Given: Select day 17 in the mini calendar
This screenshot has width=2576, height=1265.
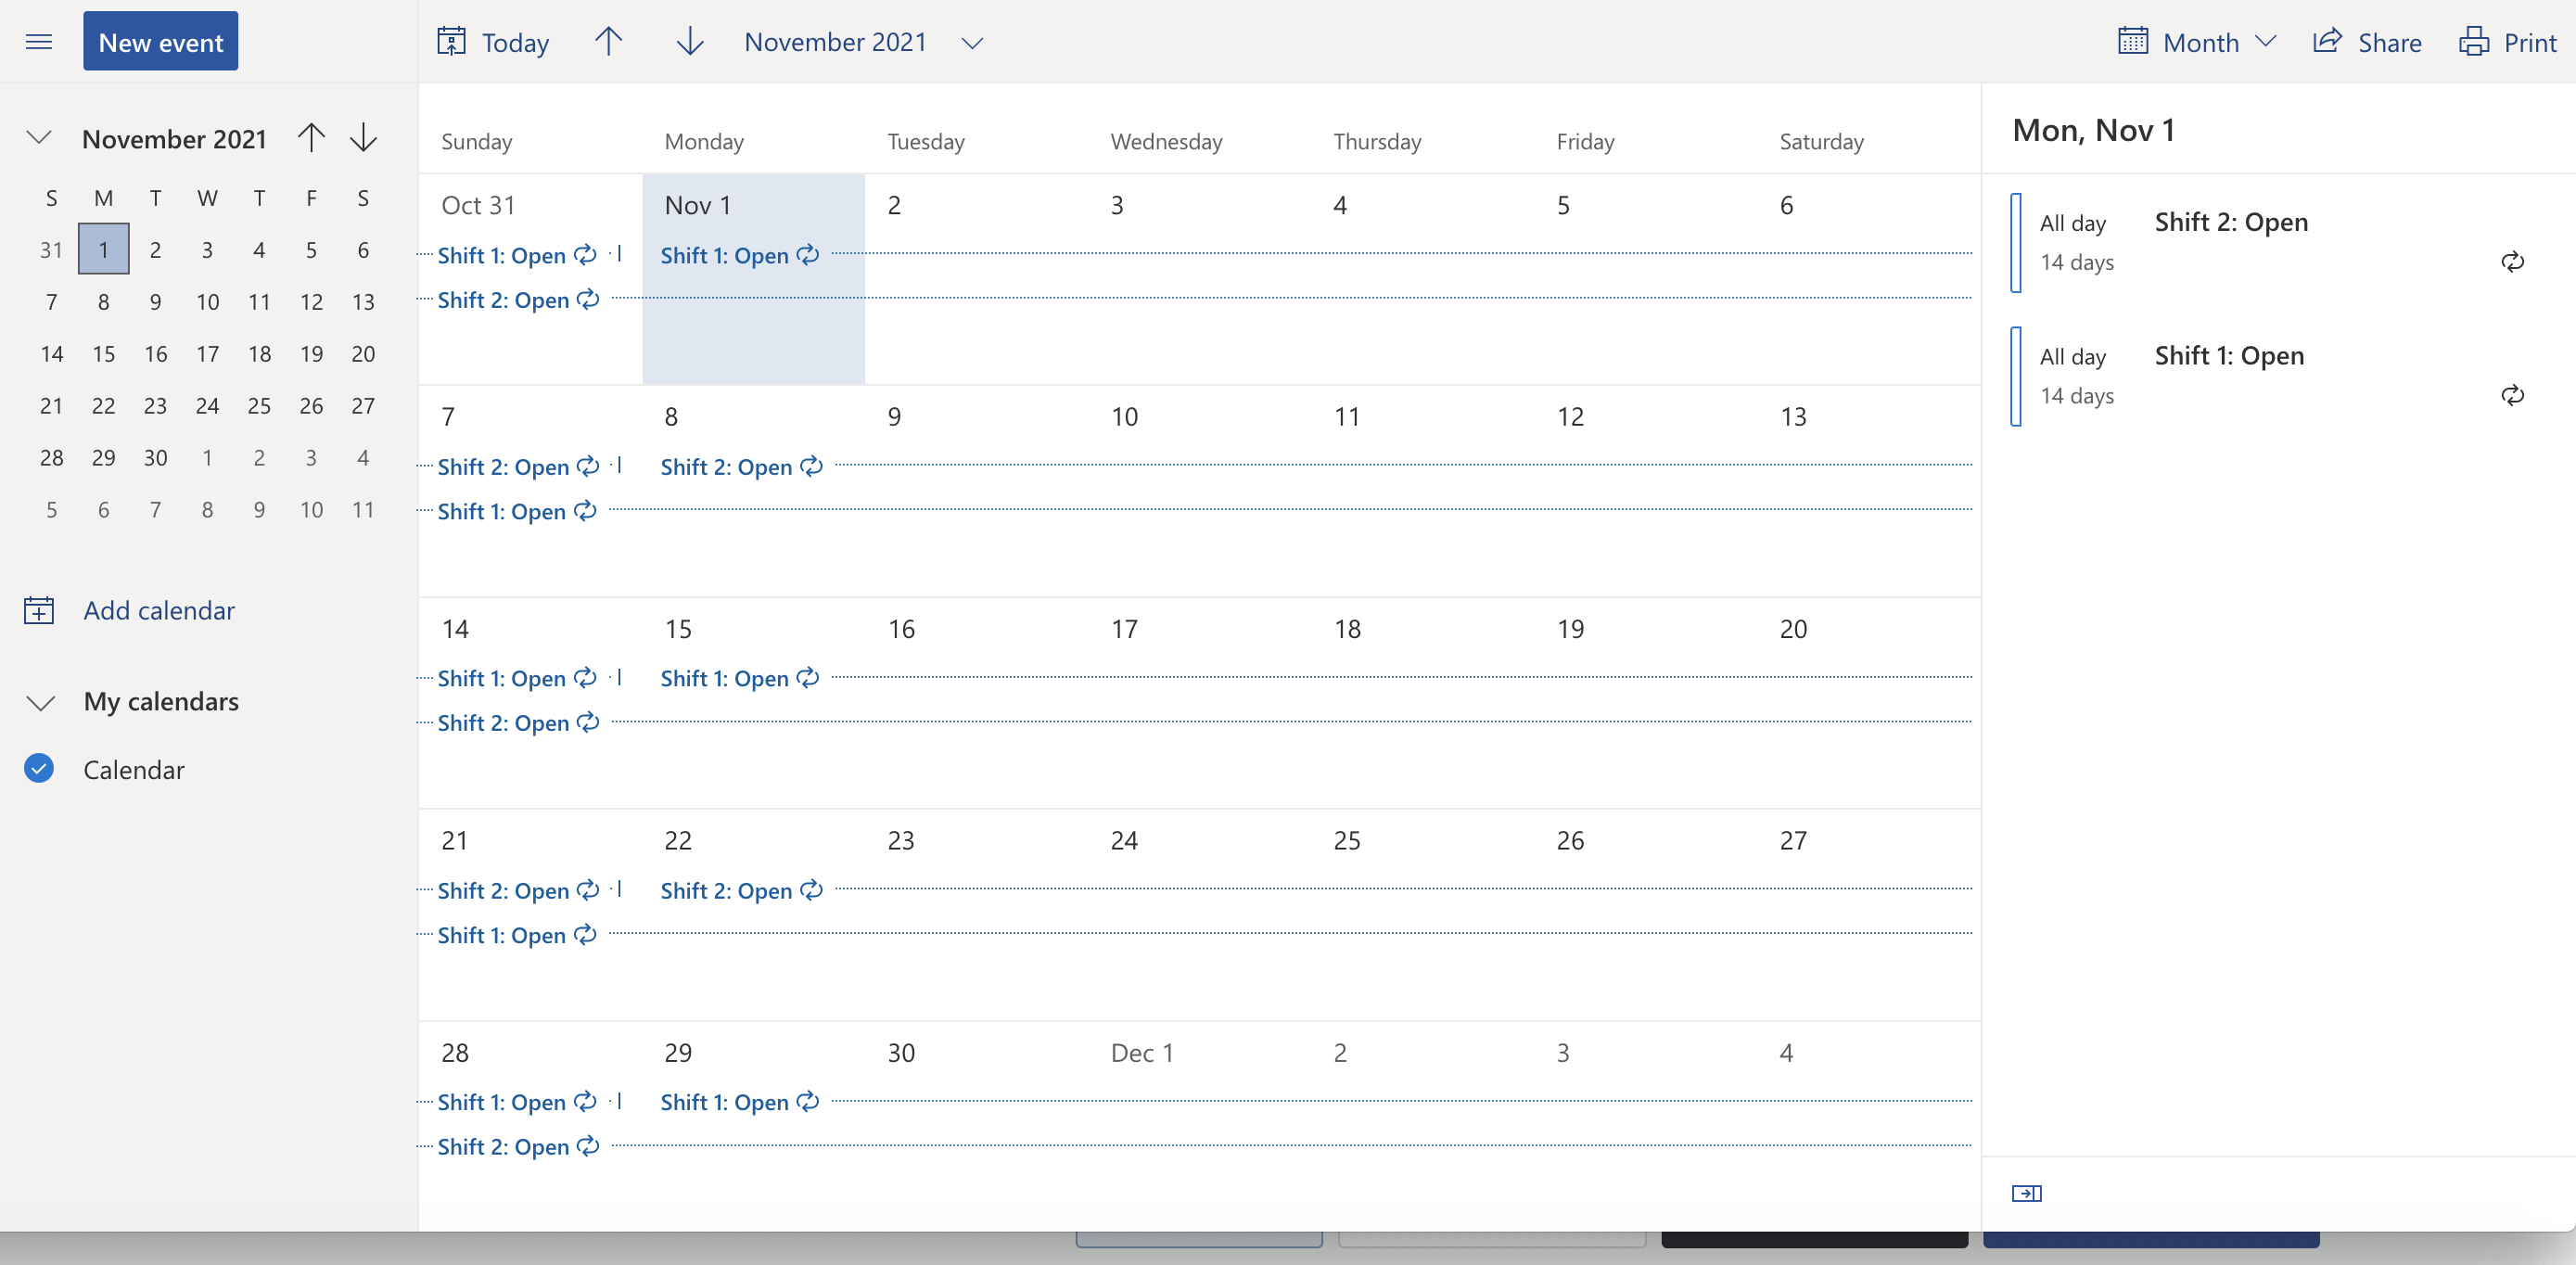Looking at the screenshot, I should tap(207, 354).
